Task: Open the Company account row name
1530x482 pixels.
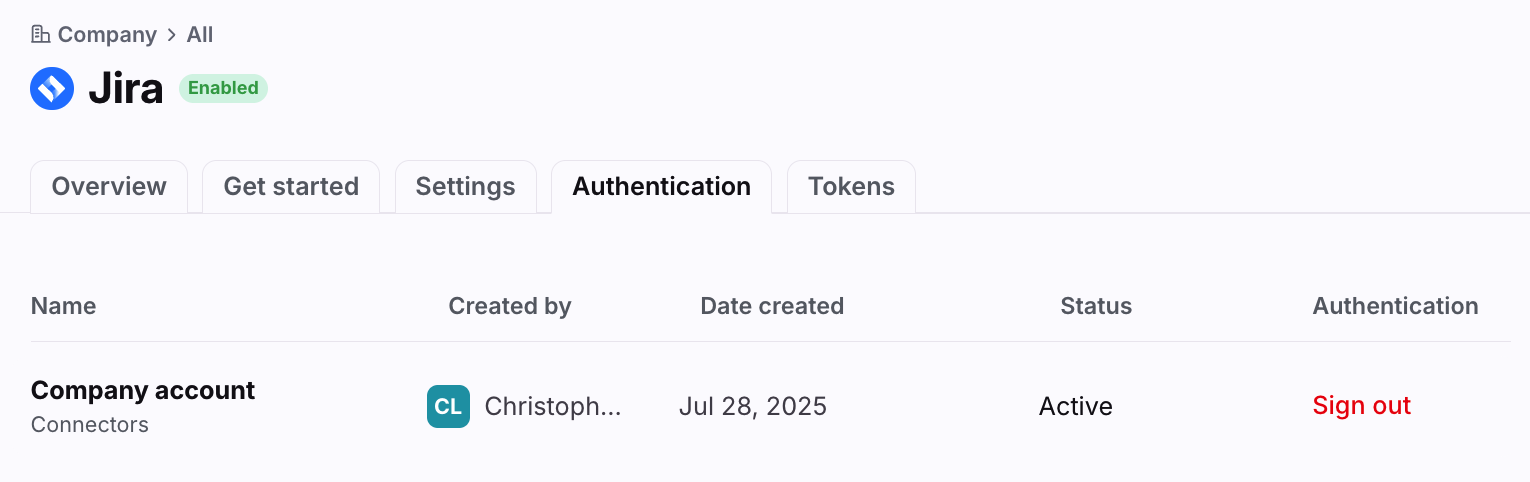Action: 143,390
